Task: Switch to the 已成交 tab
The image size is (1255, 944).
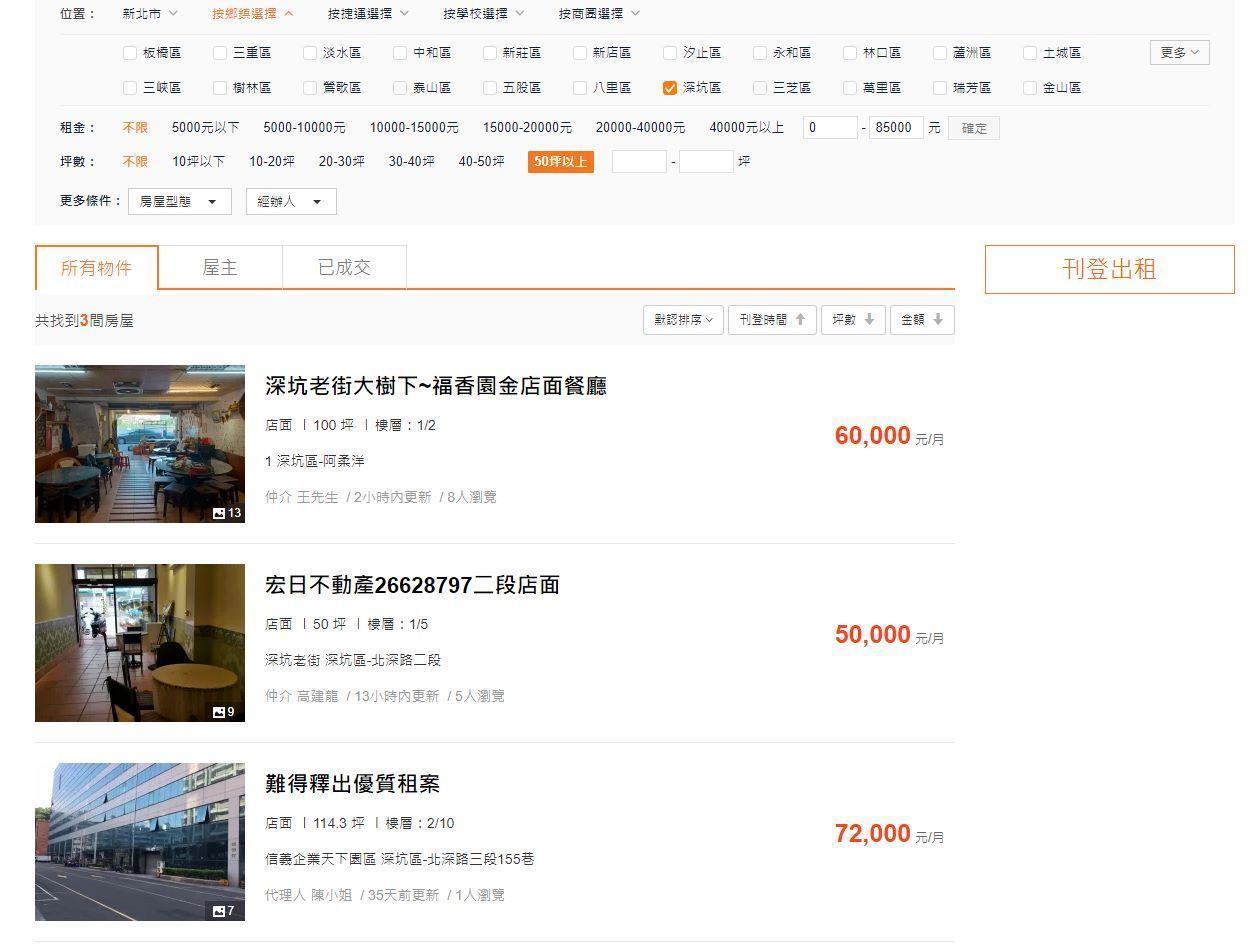Action: click(344, 268)
